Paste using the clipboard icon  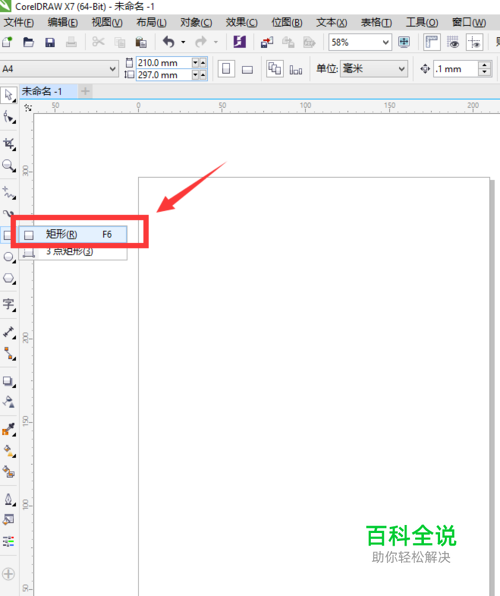pyautogui.click(x=141, y=42)
